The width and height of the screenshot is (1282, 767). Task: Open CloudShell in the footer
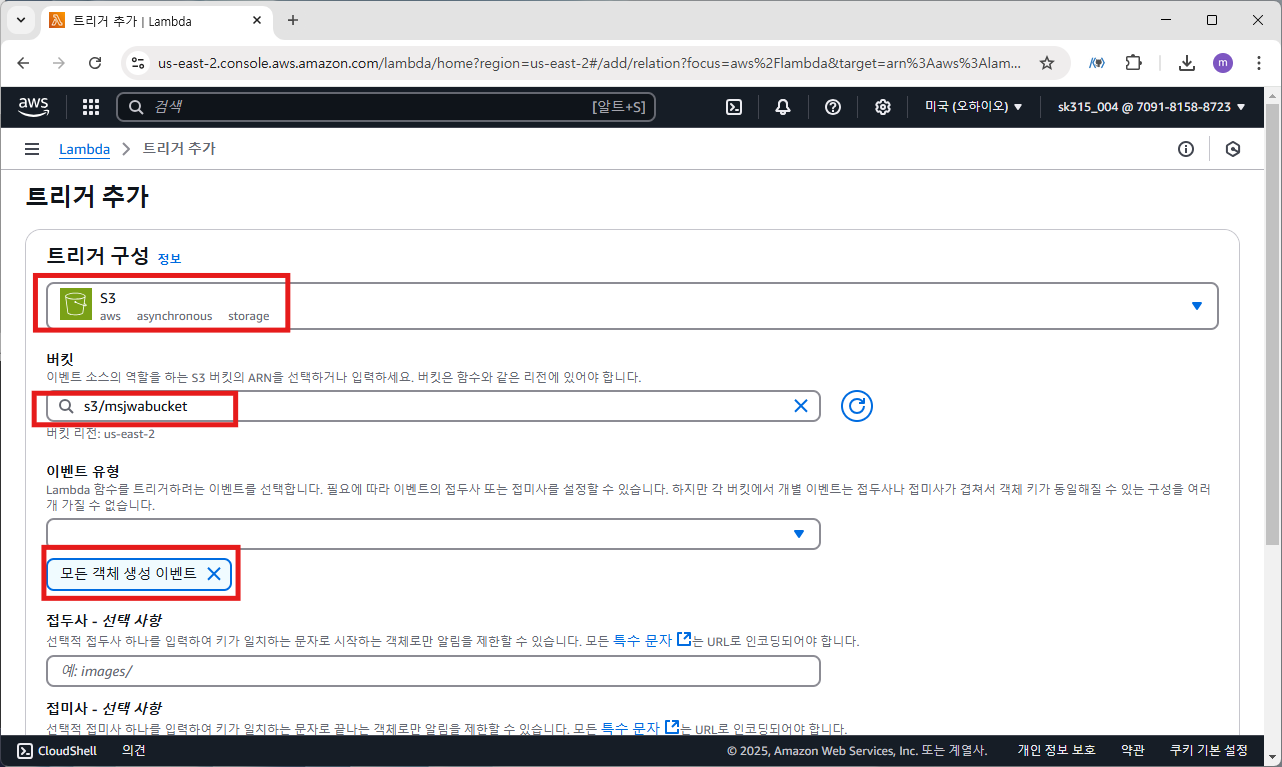[57, 750]
